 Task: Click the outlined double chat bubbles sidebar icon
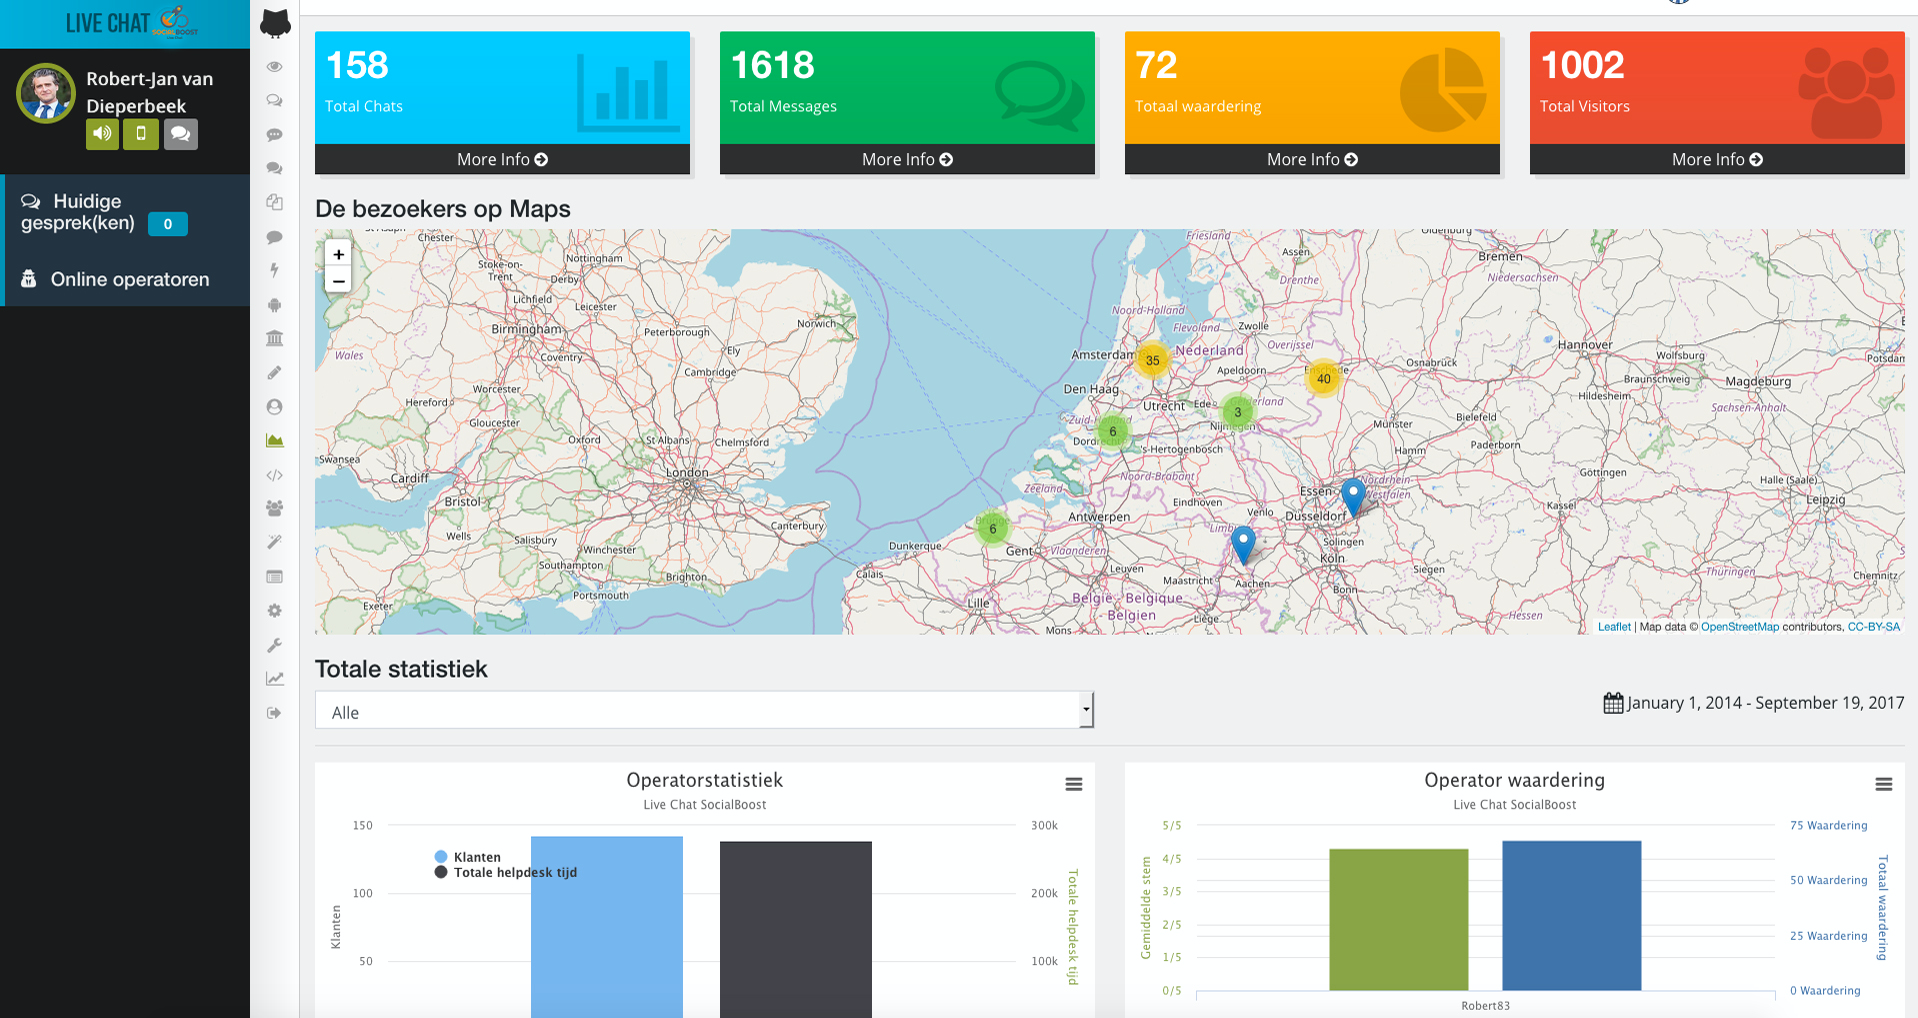coord(274,101)
